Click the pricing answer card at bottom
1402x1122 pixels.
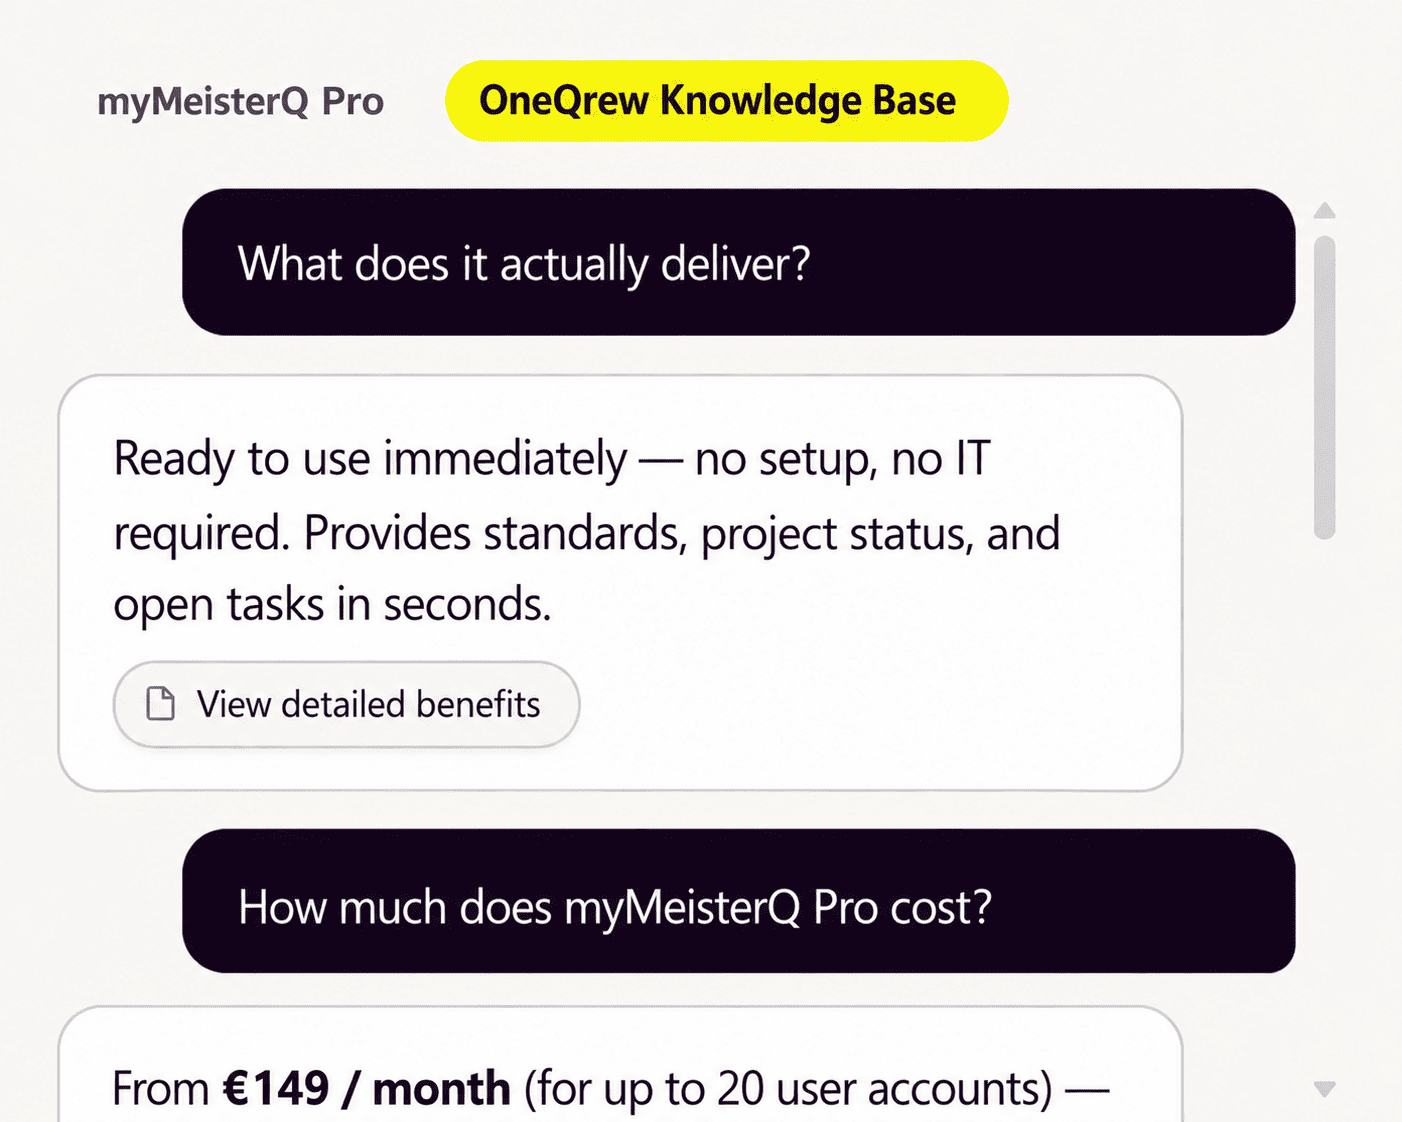(x=621, y=1064)
